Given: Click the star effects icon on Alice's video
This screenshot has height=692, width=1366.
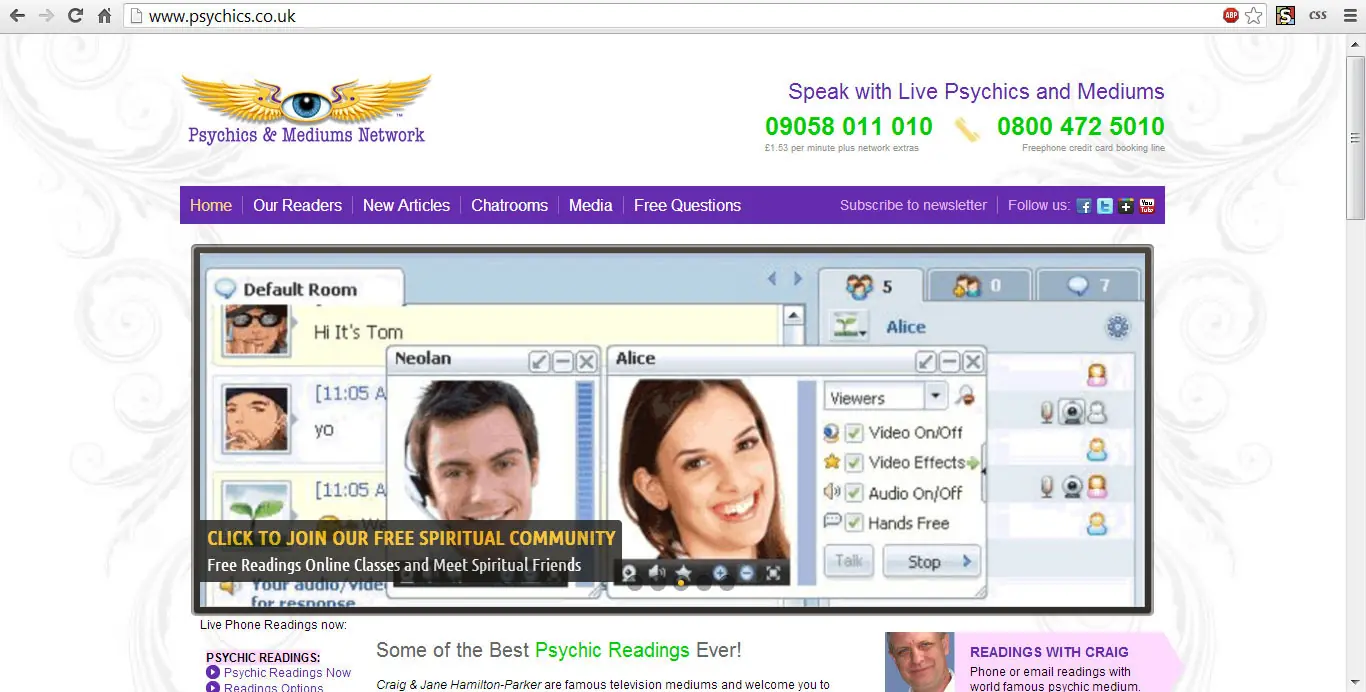Looking at the screenshot, I should coord(684,573).
